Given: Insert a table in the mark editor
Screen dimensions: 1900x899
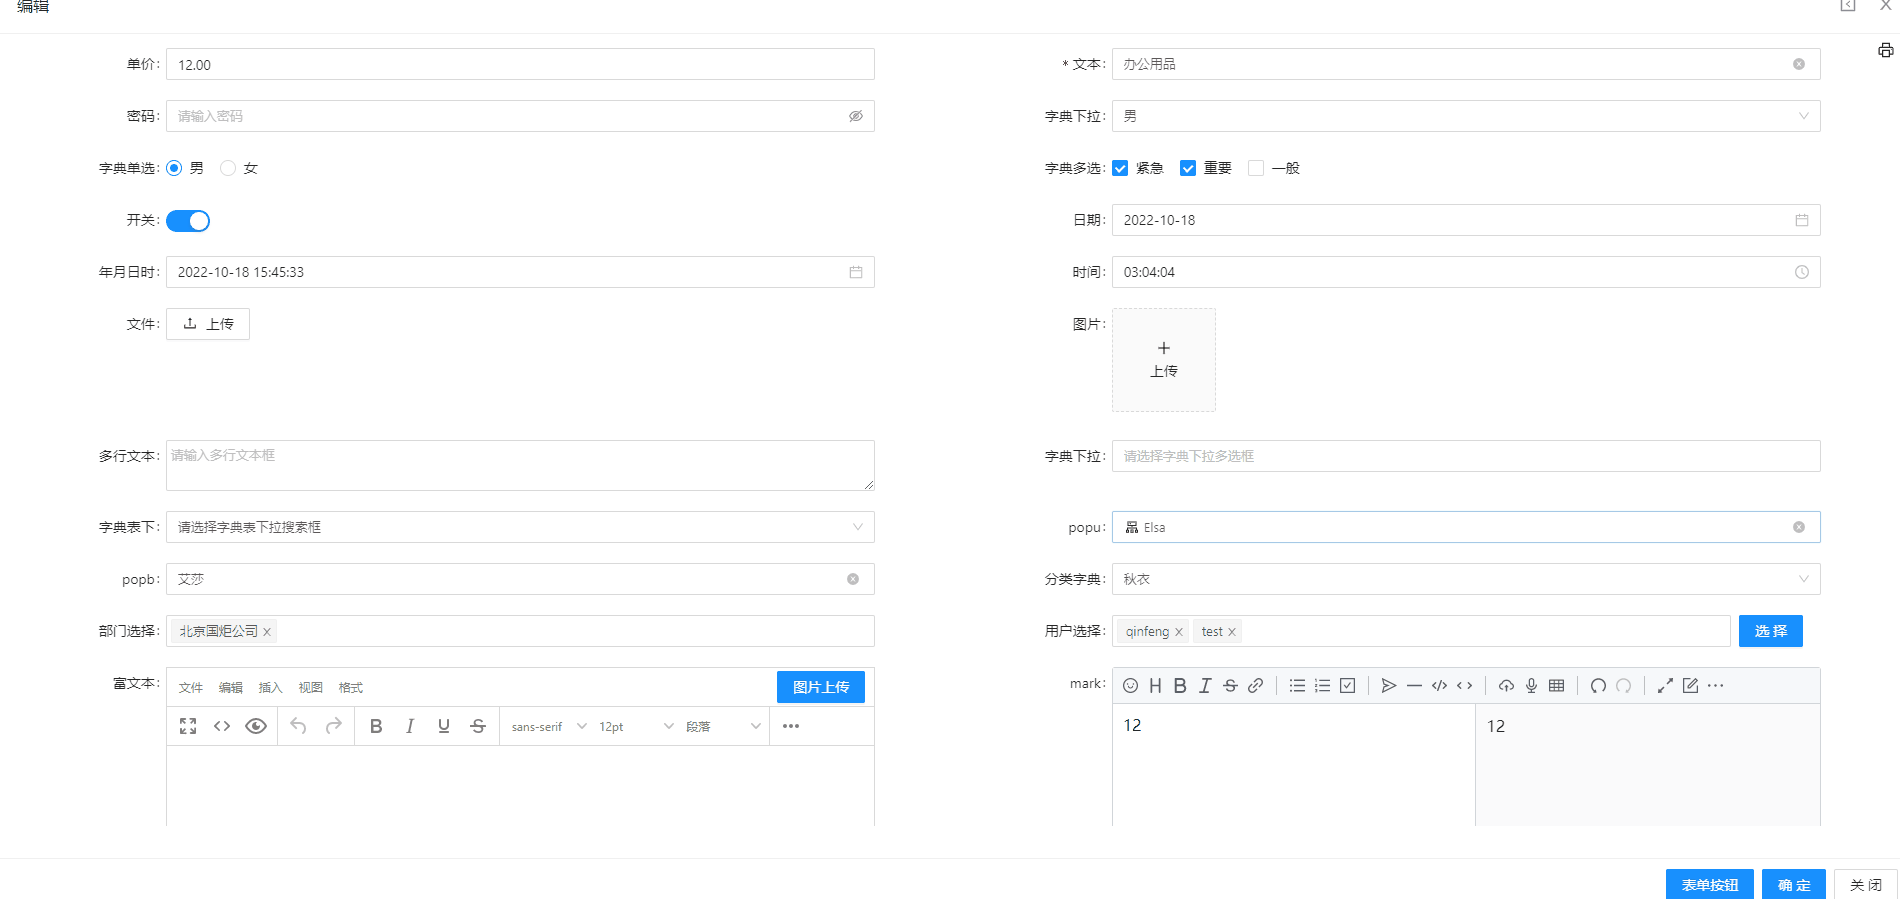Looking at the screenshot, I should 1556,685.
